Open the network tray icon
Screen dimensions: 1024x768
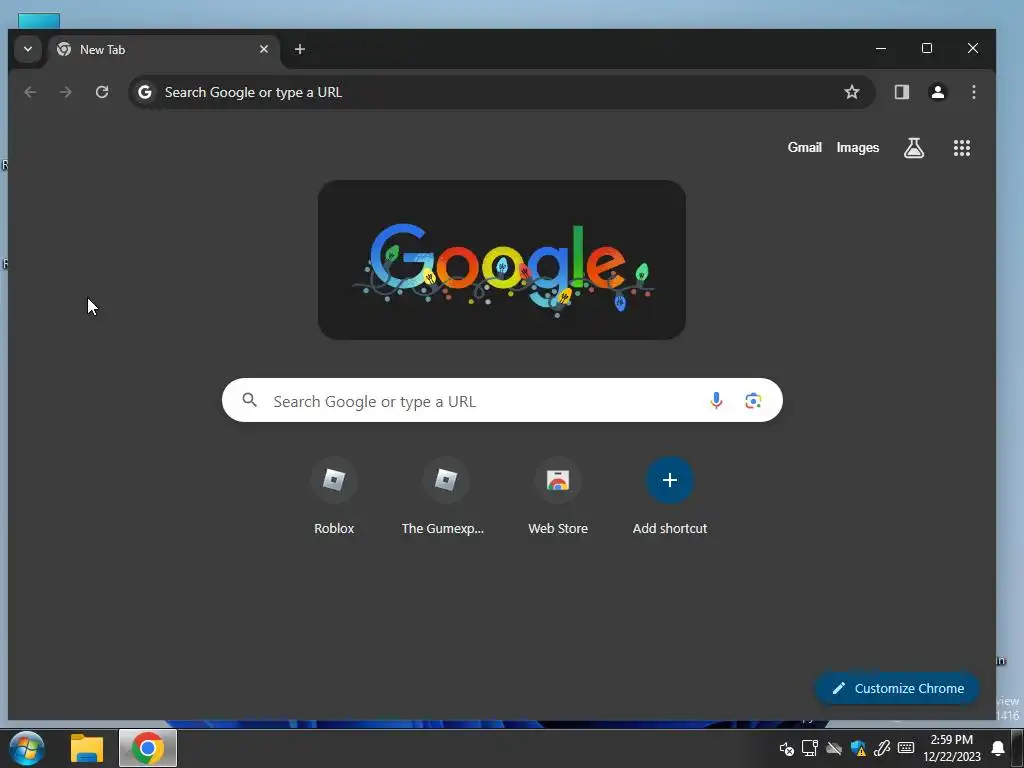click(x=810, y=748)
